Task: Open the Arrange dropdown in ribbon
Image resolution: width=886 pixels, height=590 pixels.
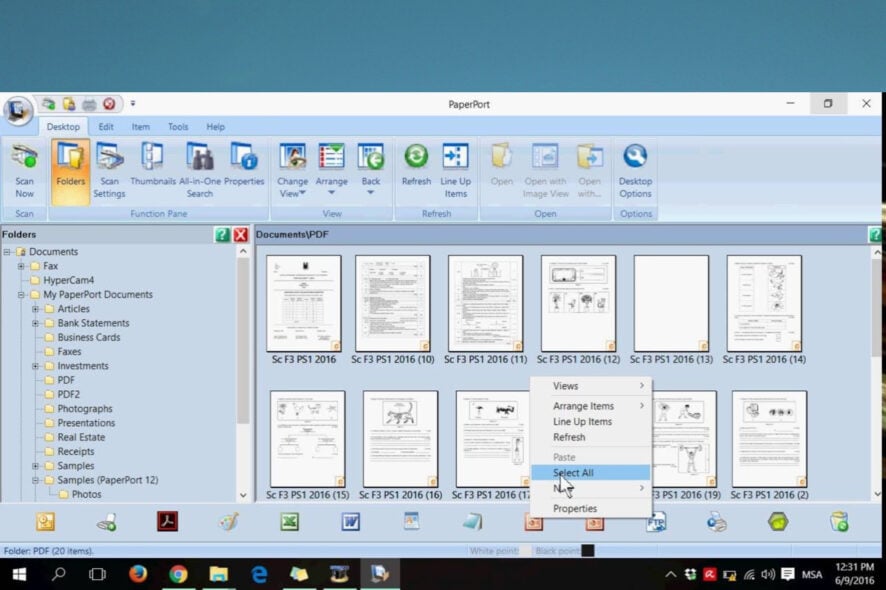Action: click(x=331, y=171)
